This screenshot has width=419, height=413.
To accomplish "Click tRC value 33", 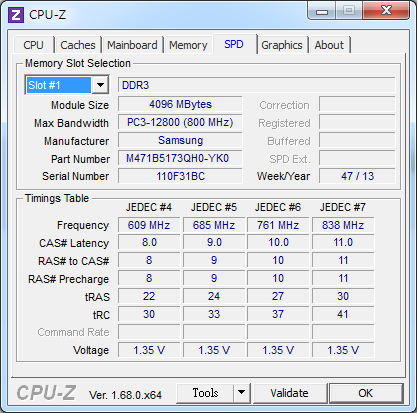I will [214, 314].
